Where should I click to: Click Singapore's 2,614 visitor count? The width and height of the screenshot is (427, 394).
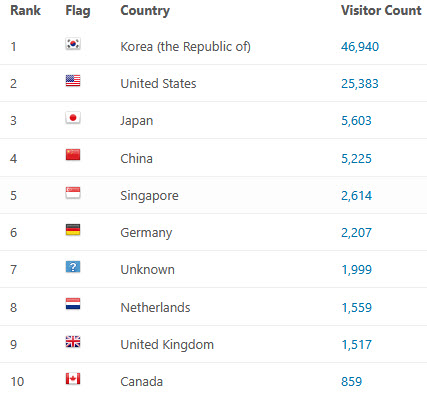[x=356, y=196]
